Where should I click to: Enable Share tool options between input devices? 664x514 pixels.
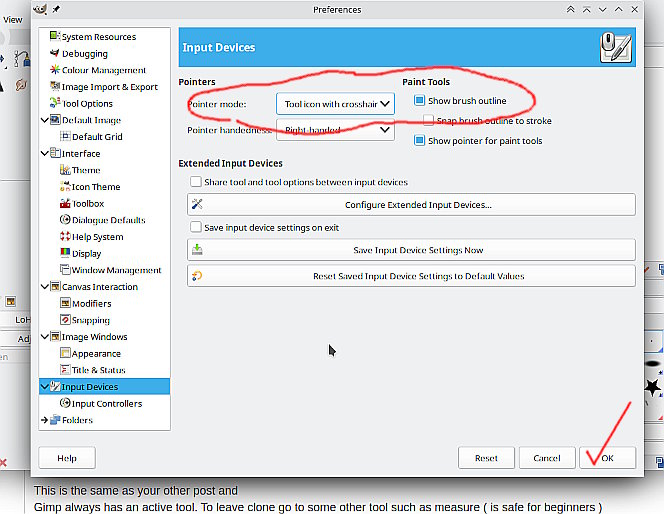pyautogui.click(x=196, y=182)
